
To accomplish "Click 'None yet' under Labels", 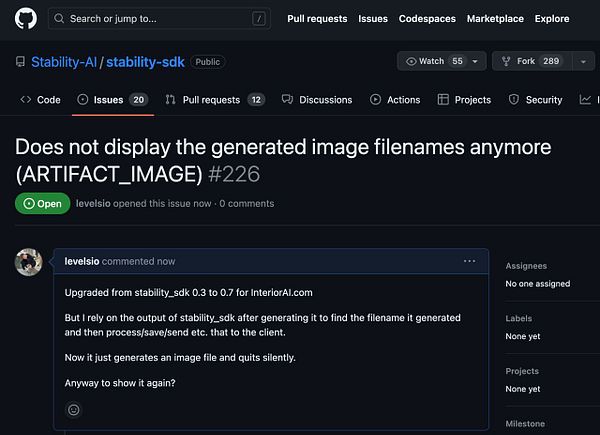I will click(x=523, y=336).
